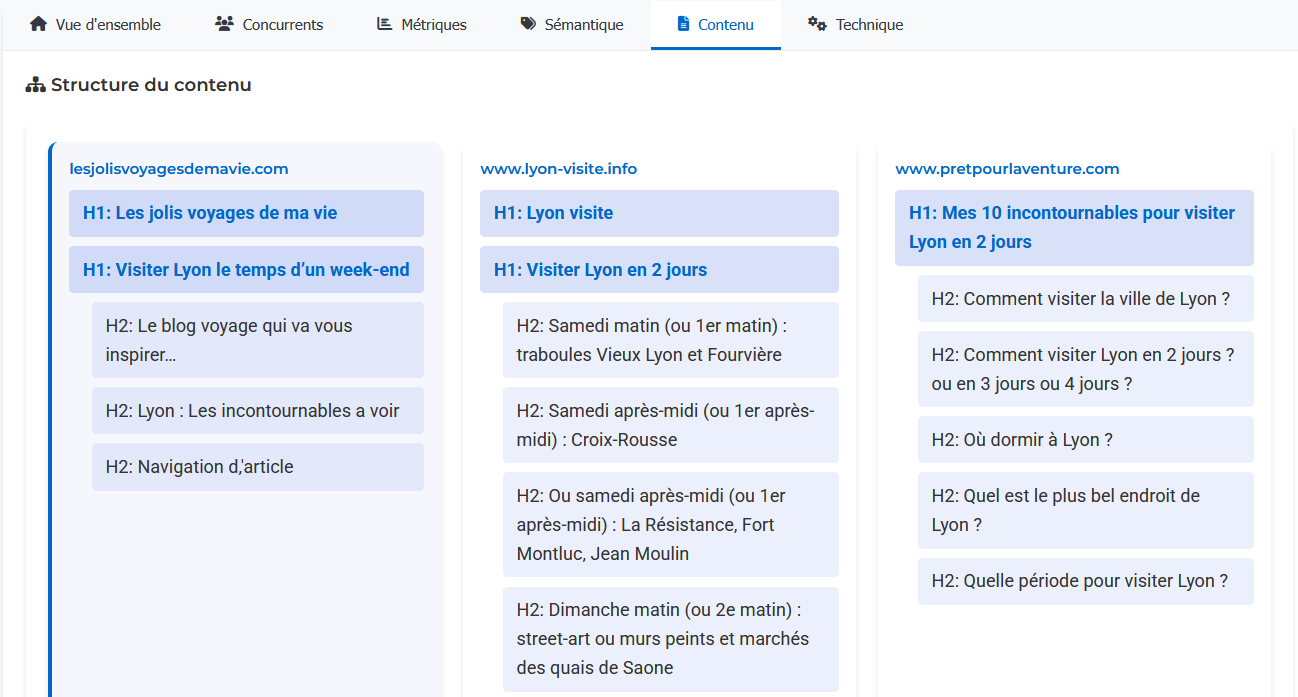This screenshot has width=1298, height=697.
Task: Select the H2 'Où dormir à Lyon ?' card
Action: [x=1085, y=439]
